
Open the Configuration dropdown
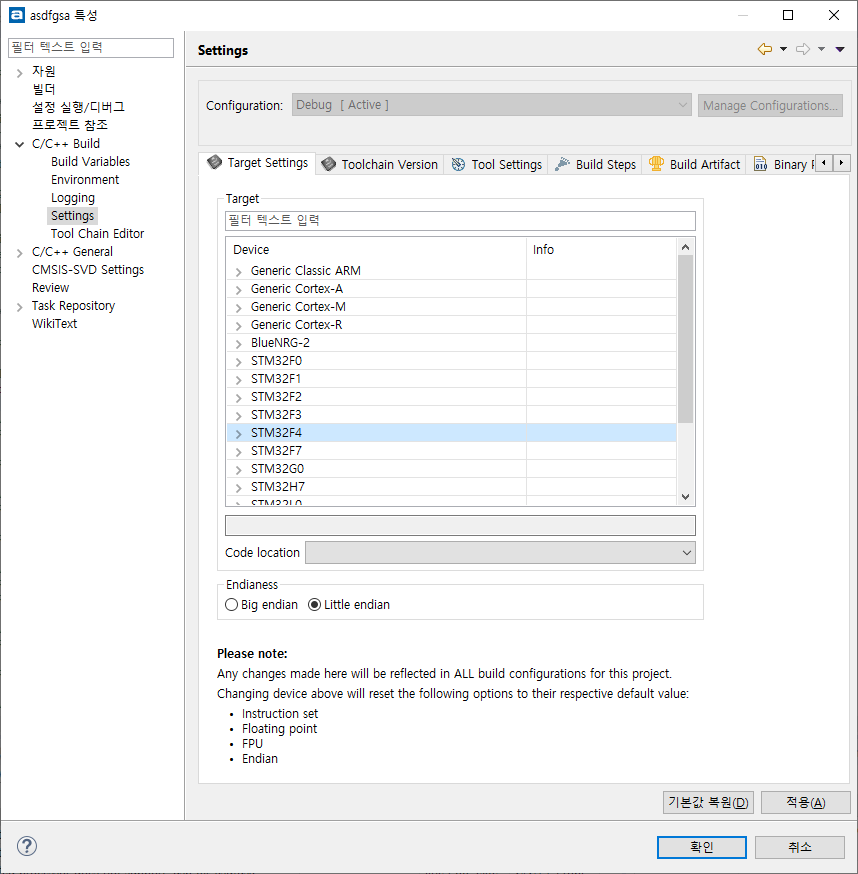(491, 105)
